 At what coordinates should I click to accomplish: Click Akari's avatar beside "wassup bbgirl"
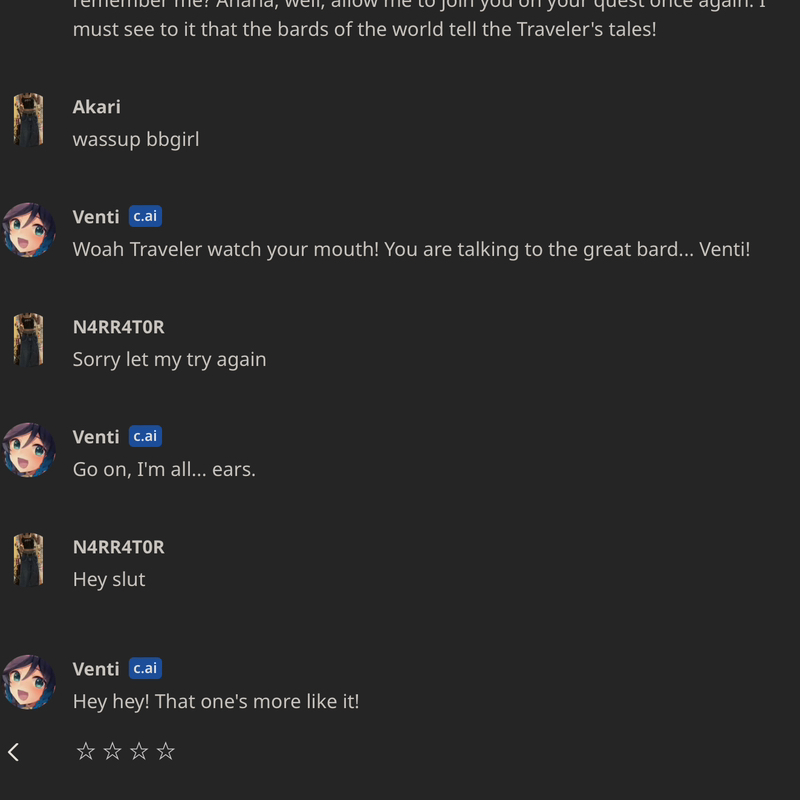pyautogui.click(x=28, y=120)
